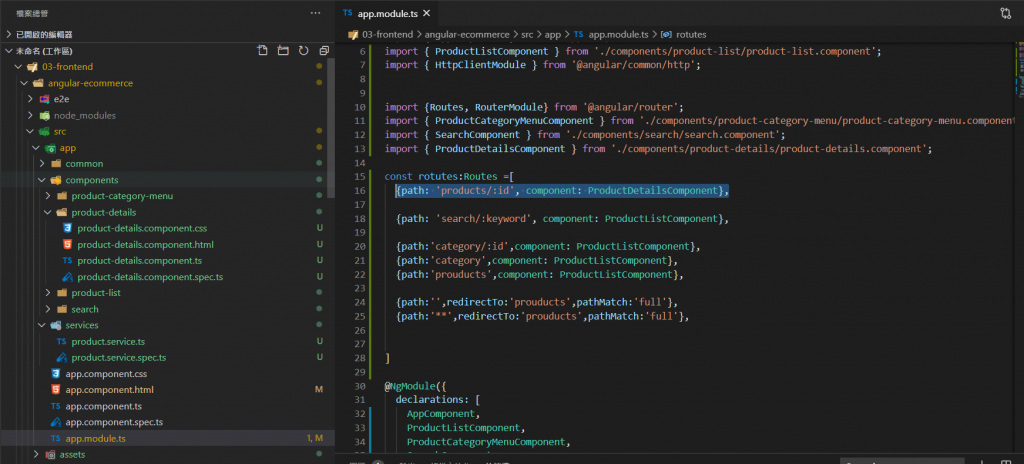Click the New File icon in explorer
This screenshot has height=464, width=1024.
click(x=262, y=51)
